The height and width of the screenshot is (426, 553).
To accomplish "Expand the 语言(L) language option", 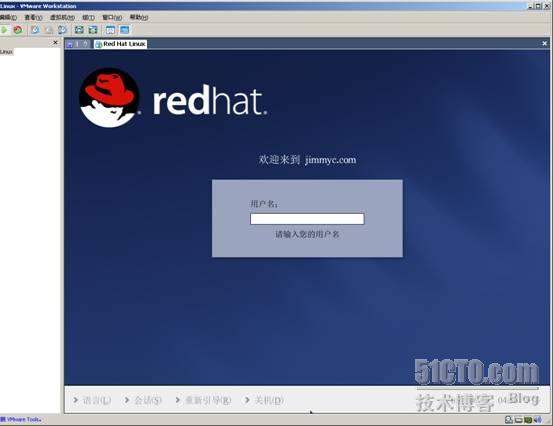I will (x=92, y=400).
